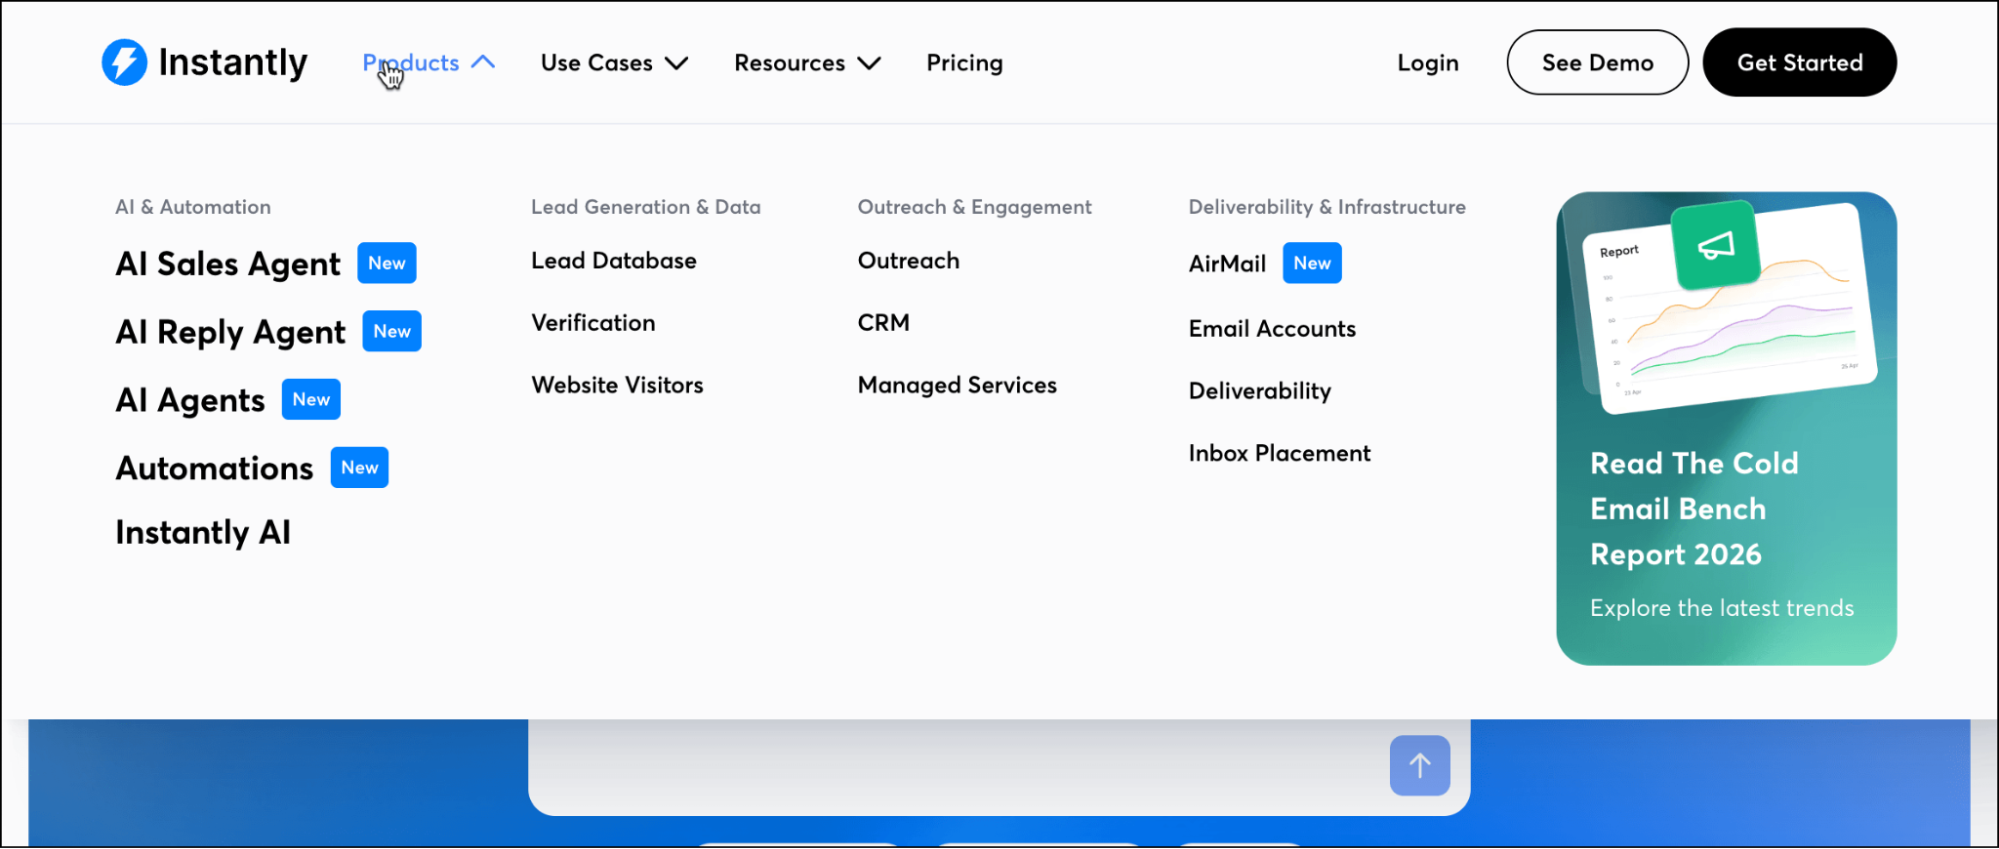The image size is (1999, 849).
Task: Click the New badge beside AI Agents
Action: pos(311,399)
